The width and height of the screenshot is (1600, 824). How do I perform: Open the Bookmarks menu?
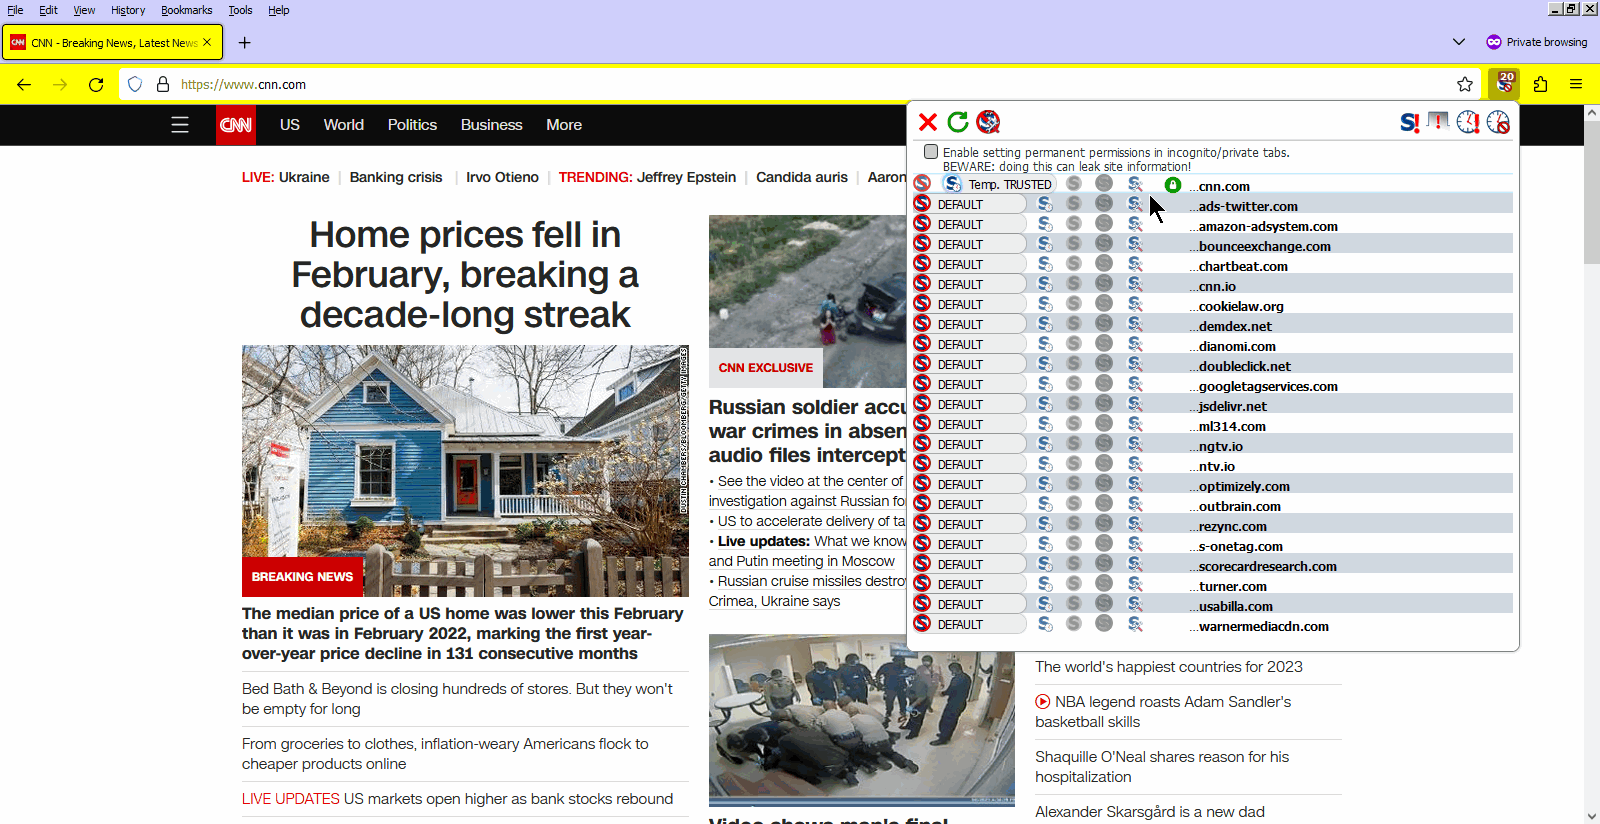(186, 10)
